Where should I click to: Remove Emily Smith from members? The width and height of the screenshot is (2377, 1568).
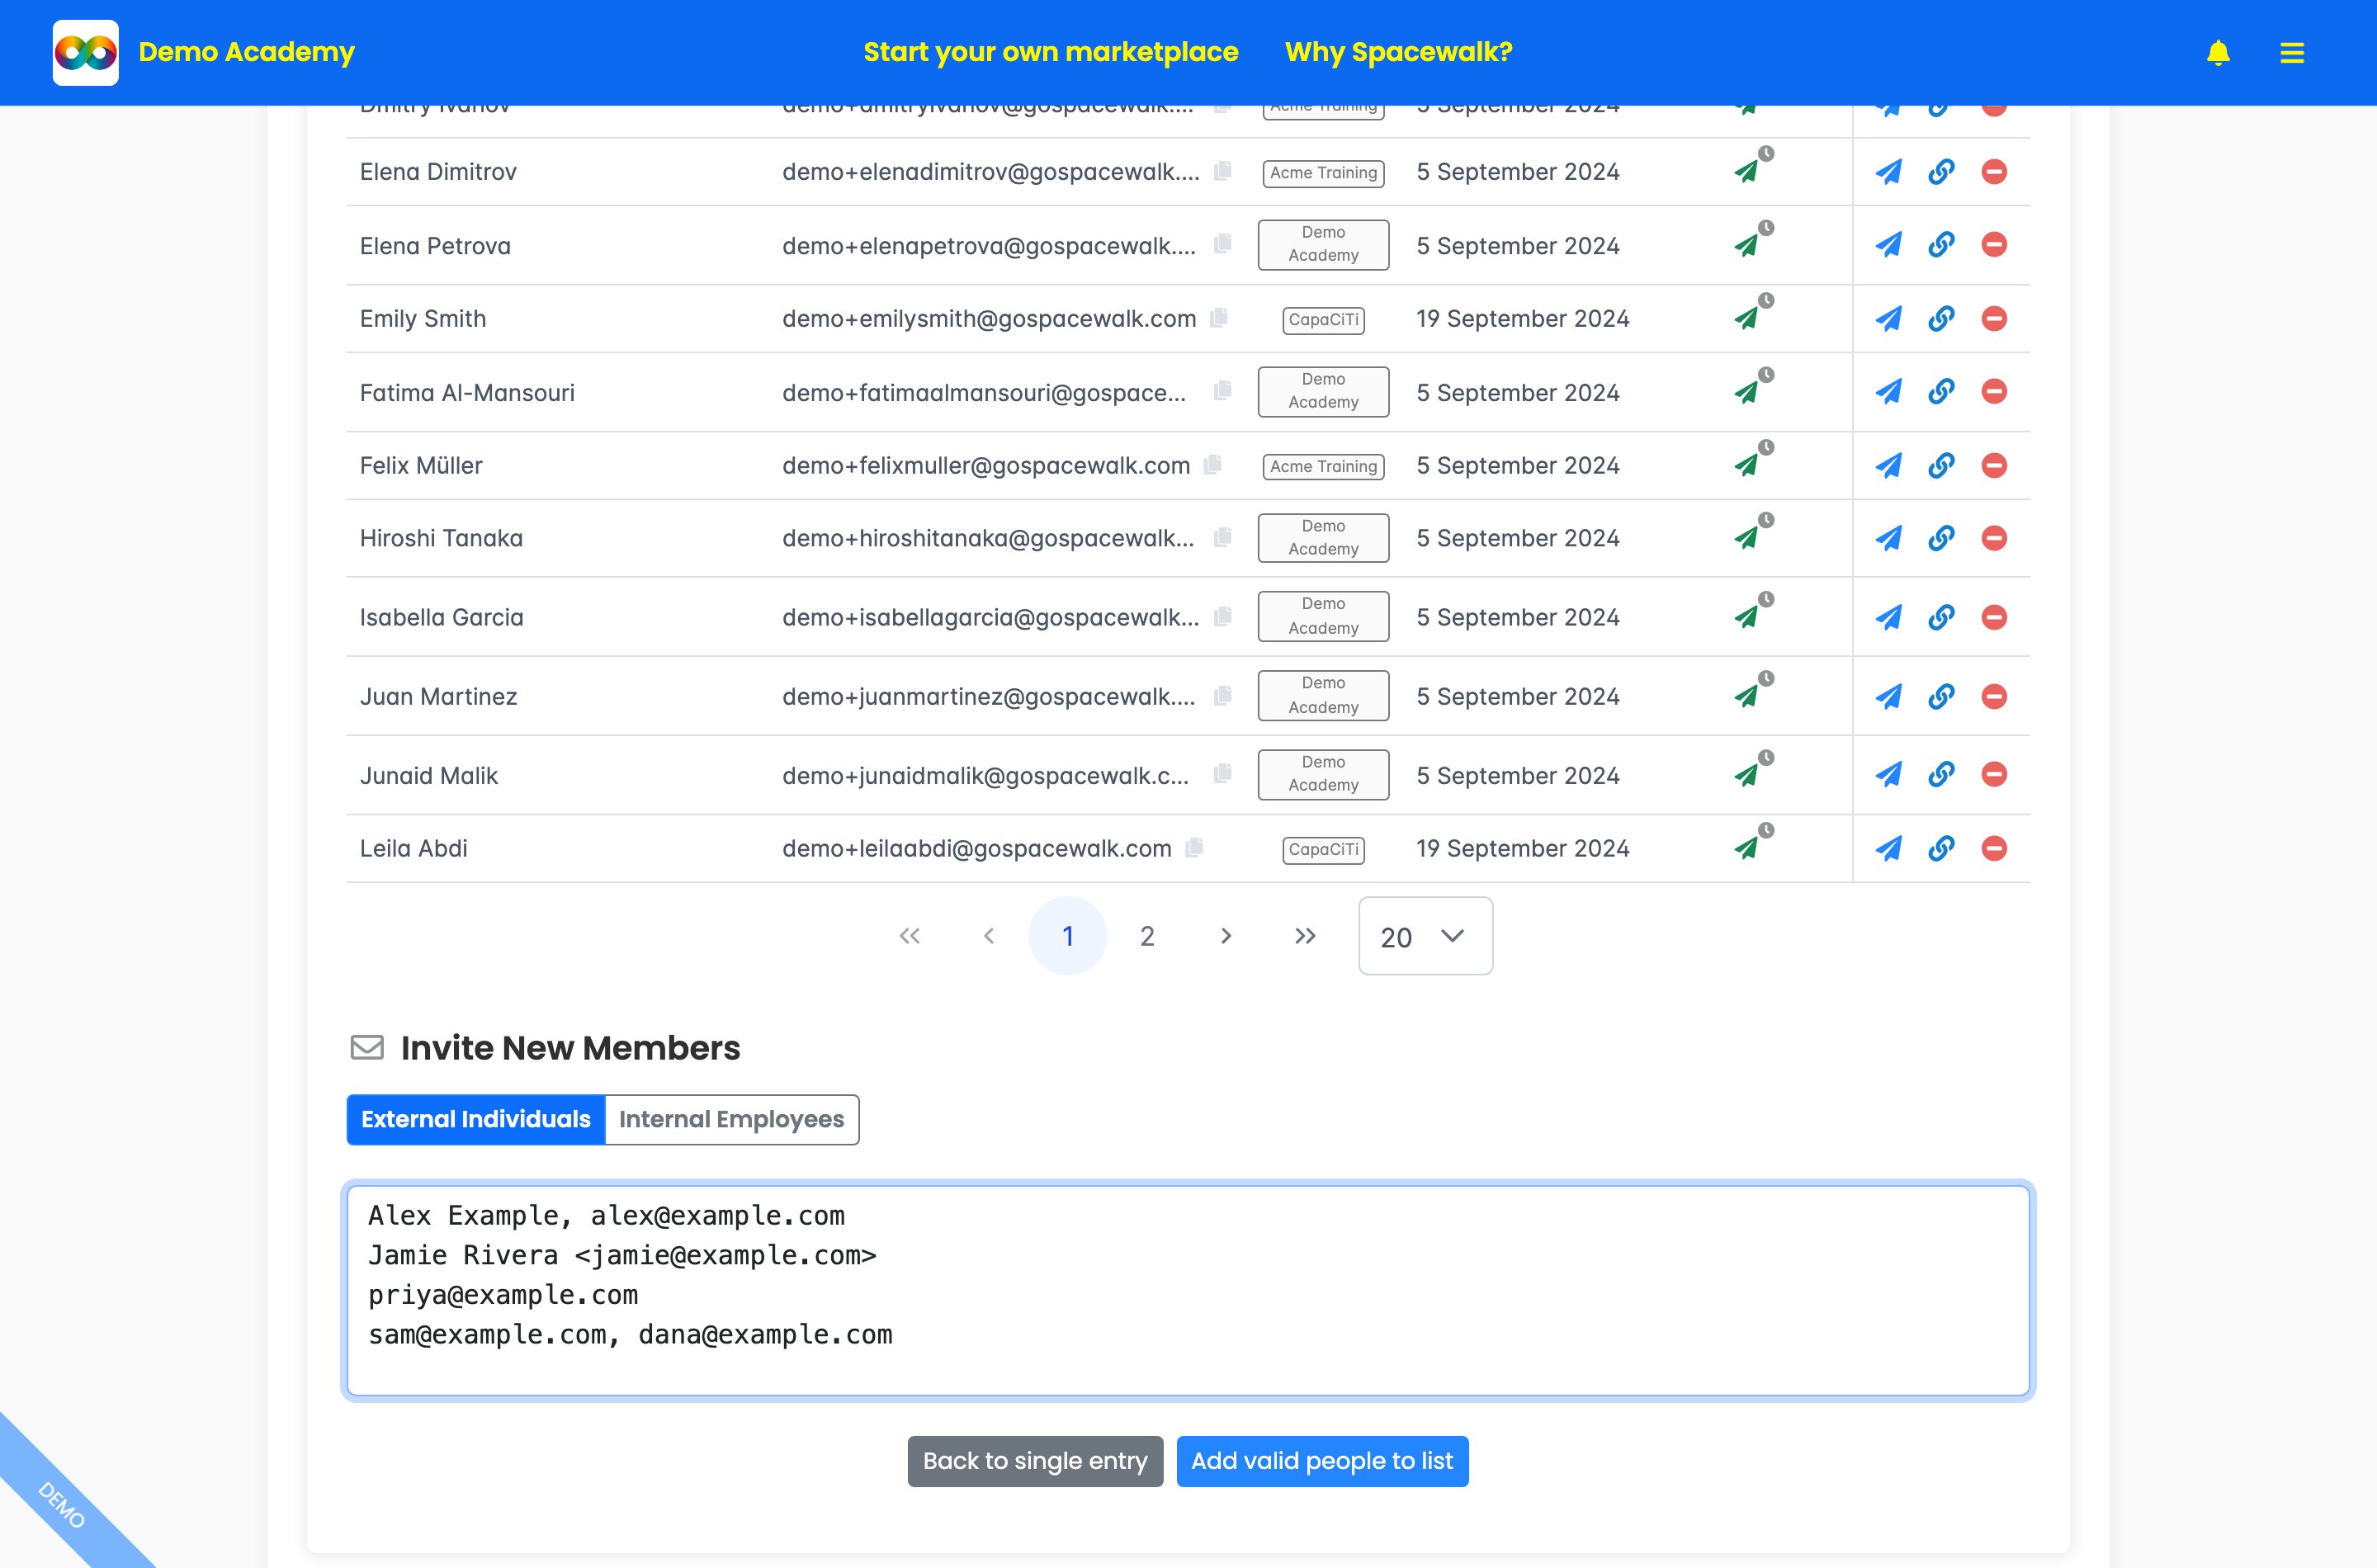(x=1994, y=319)
